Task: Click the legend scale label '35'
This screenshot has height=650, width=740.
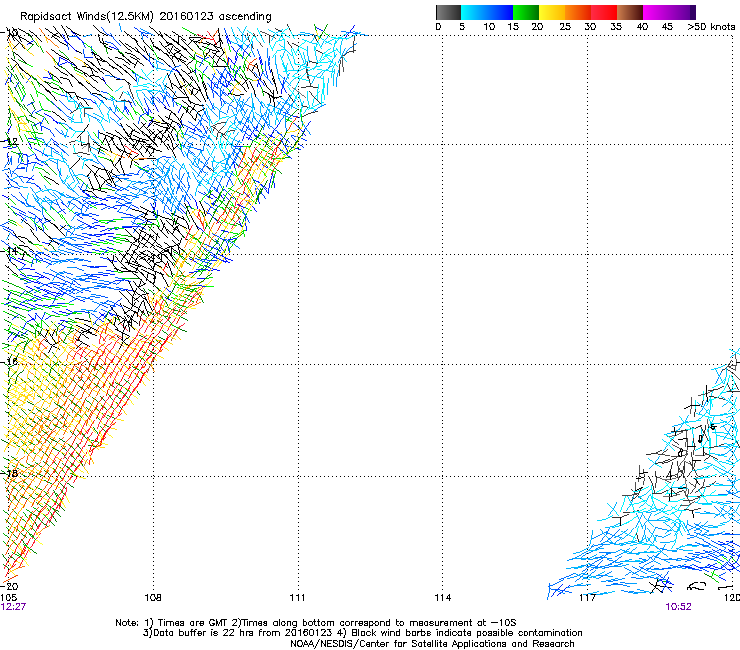Action: (616, 26)
